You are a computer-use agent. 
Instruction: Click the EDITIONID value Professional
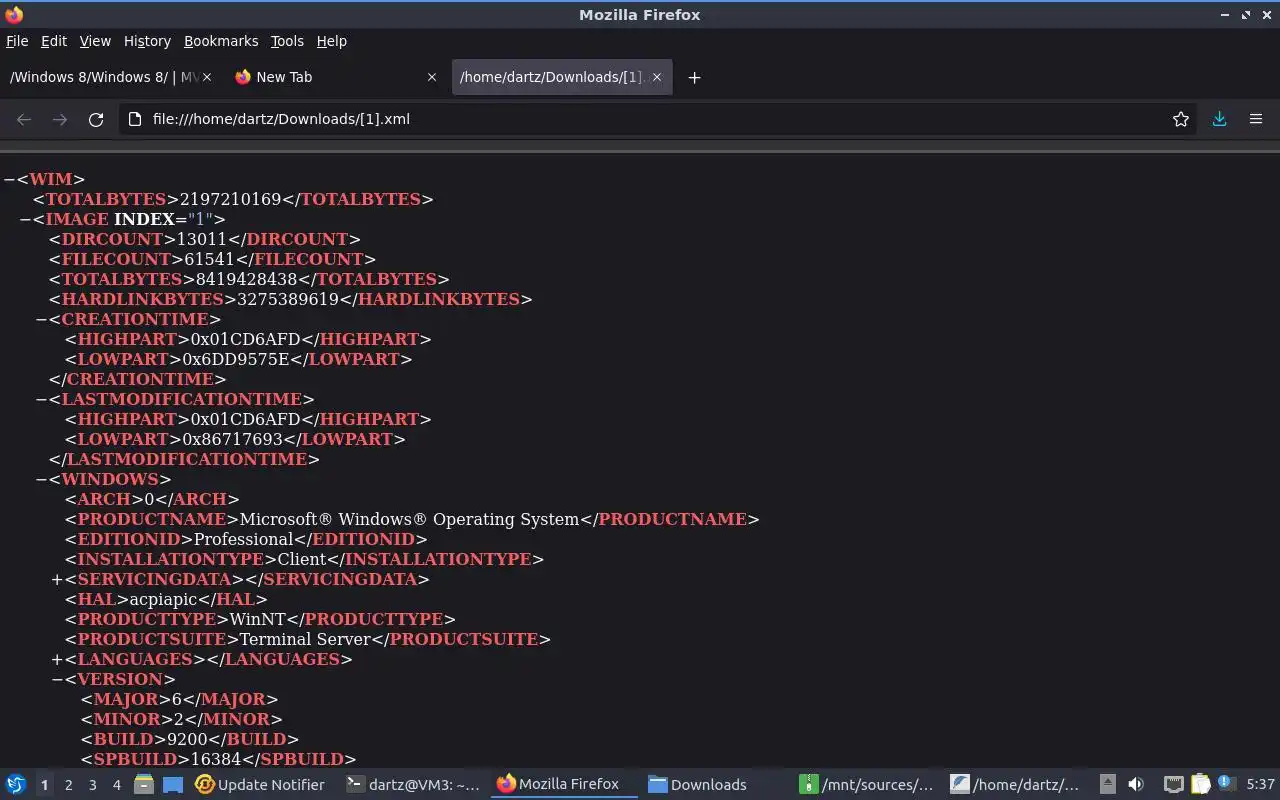[x=243, y=539]
